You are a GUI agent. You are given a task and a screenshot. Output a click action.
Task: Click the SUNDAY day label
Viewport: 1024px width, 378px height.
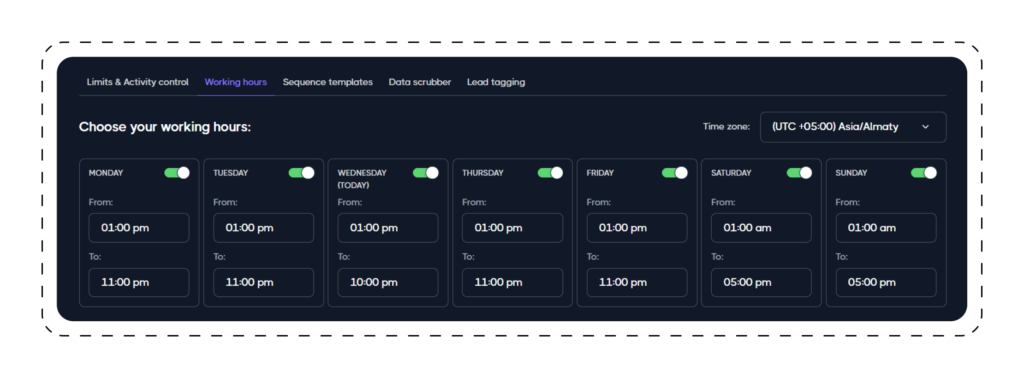pyautogui.click(x=852, y=173)
